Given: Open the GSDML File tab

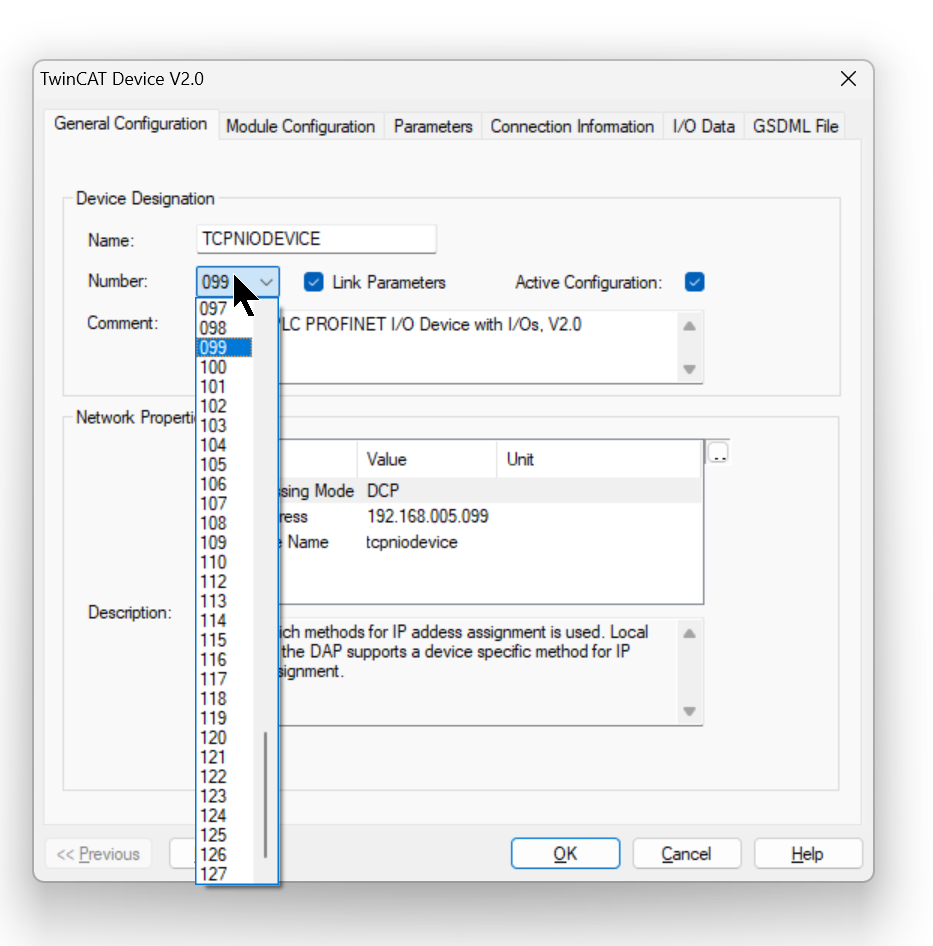Looking at the screenshot, I should tap(795, 126).
